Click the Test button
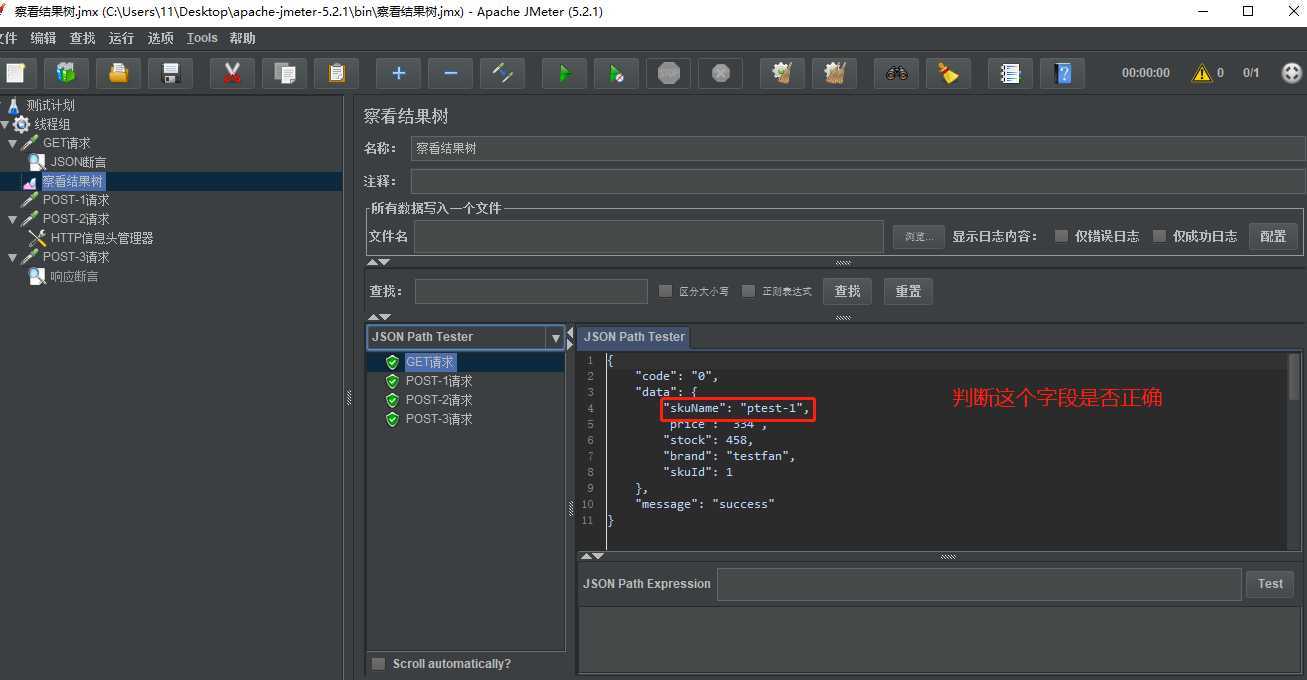The image size is (1307, 680). pyautogui.click(x=1270, y=584)
